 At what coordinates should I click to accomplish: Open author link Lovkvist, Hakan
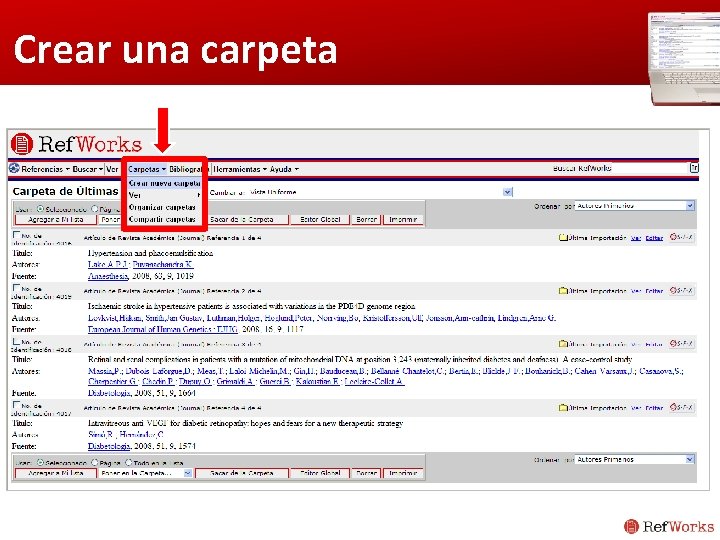(x=114, y=318)
